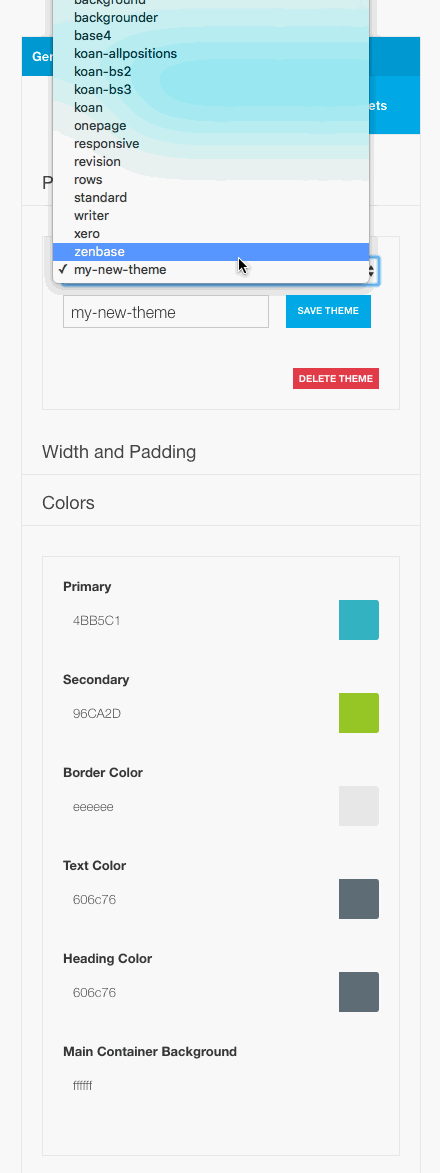The width and height of the screenshot is (440, 1173).
Task: Click the red Delete Theme button
Action: (x=336, y=379)
